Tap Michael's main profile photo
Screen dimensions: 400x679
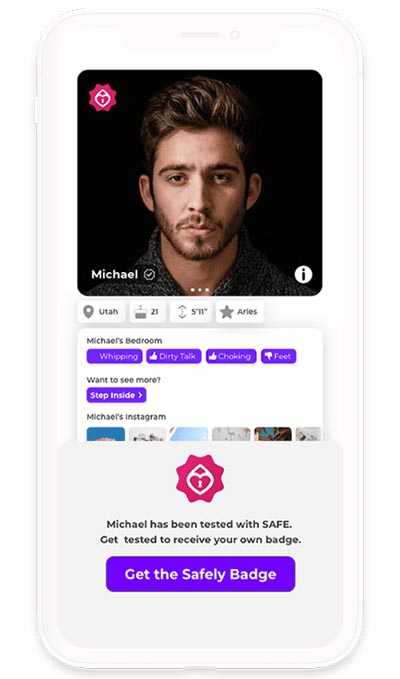pos(200,183)
